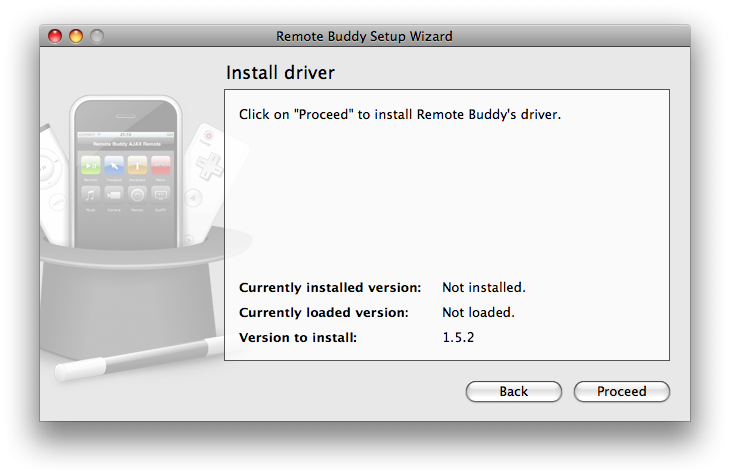Click the "Install driver" heading
The image size is (730, 476).
pos(280,73)
